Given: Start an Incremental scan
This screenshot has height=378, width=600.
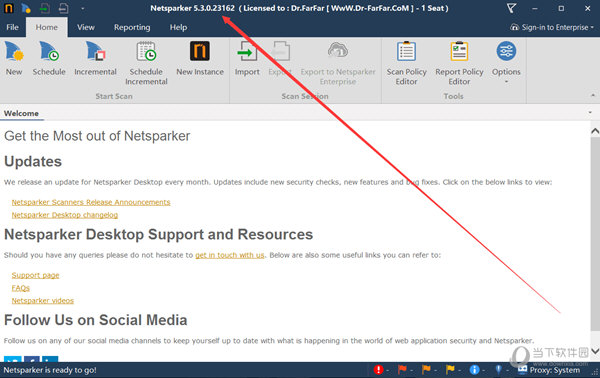Looking at the screenshot, I should click(95, 58).
